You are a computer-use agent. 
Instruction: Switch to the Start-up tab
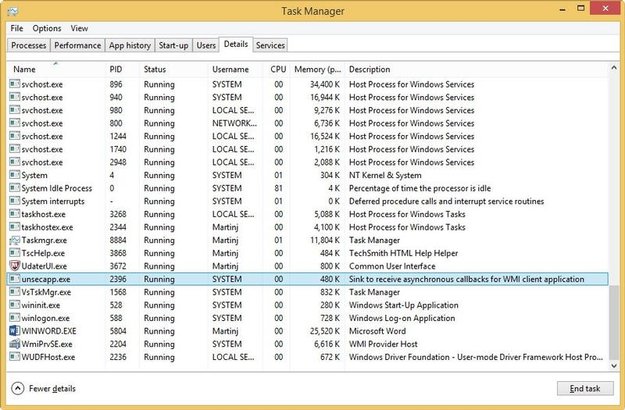pos(173,45)
